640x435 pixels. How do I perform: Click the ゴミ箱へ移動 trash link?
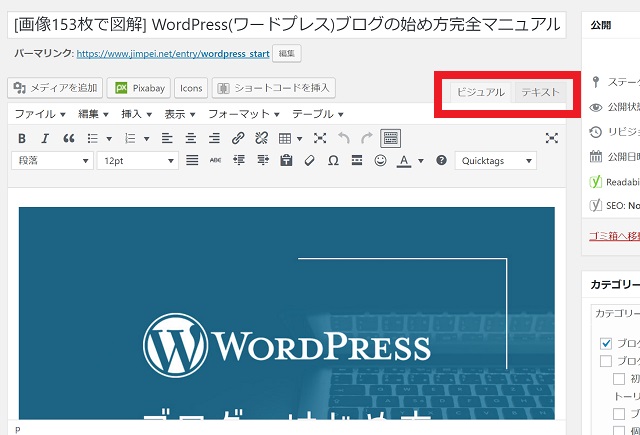pyautogui.click(x=614, y=236)
